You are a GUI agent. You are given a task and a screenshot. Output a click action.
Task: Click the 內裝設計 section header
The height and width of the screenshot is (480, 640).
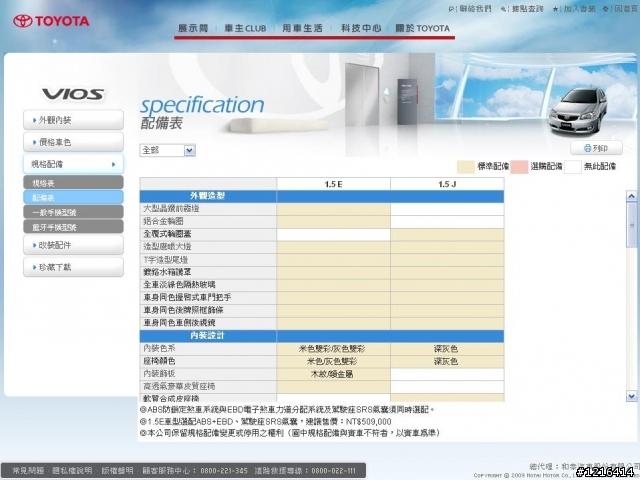point(208,336)
